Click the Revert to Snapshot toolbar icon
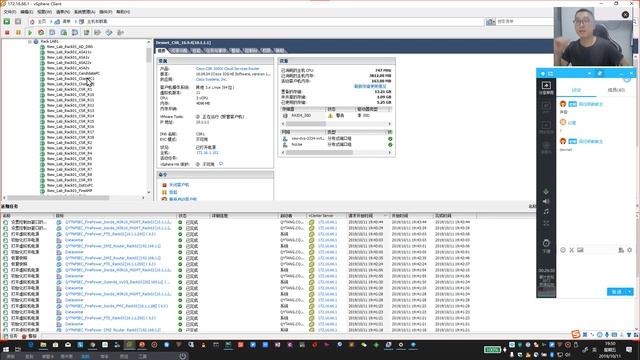The width and height of the screenshot is (640, 360). click(64, 32)
